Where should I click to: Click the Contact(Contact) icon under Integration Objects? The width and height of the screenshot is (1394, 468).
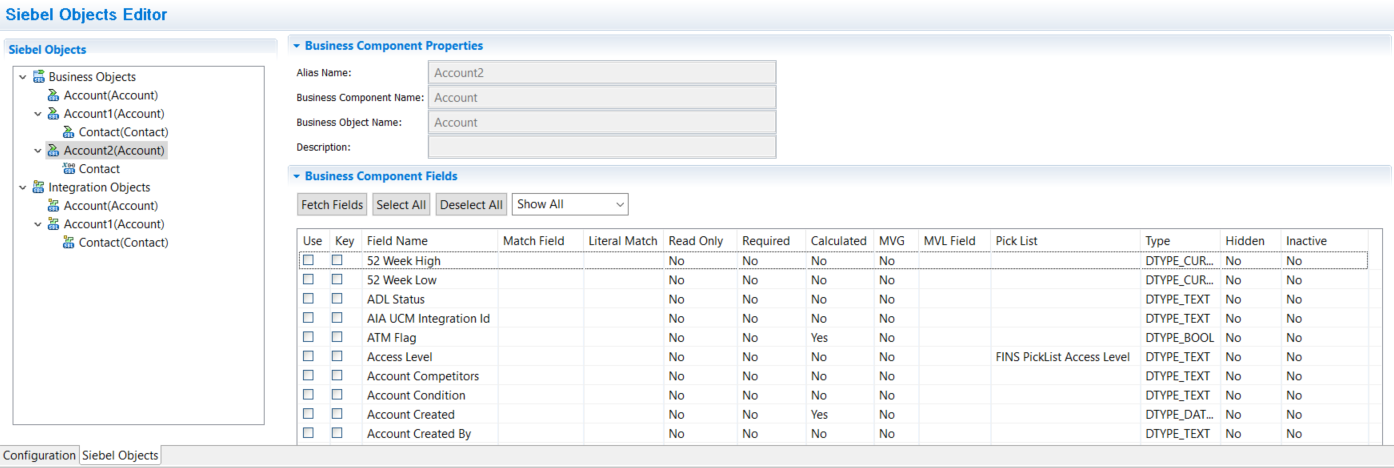[69, 243]
